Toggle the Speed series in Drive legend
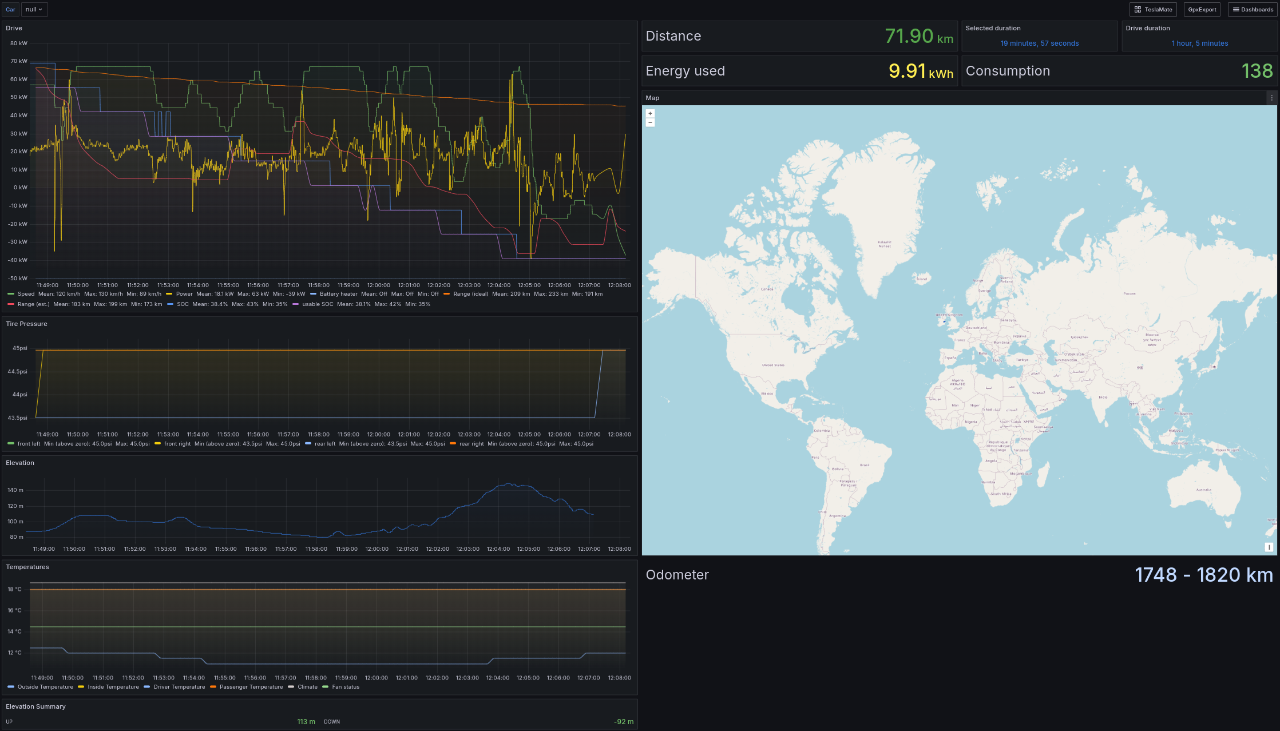 (28, 295)
